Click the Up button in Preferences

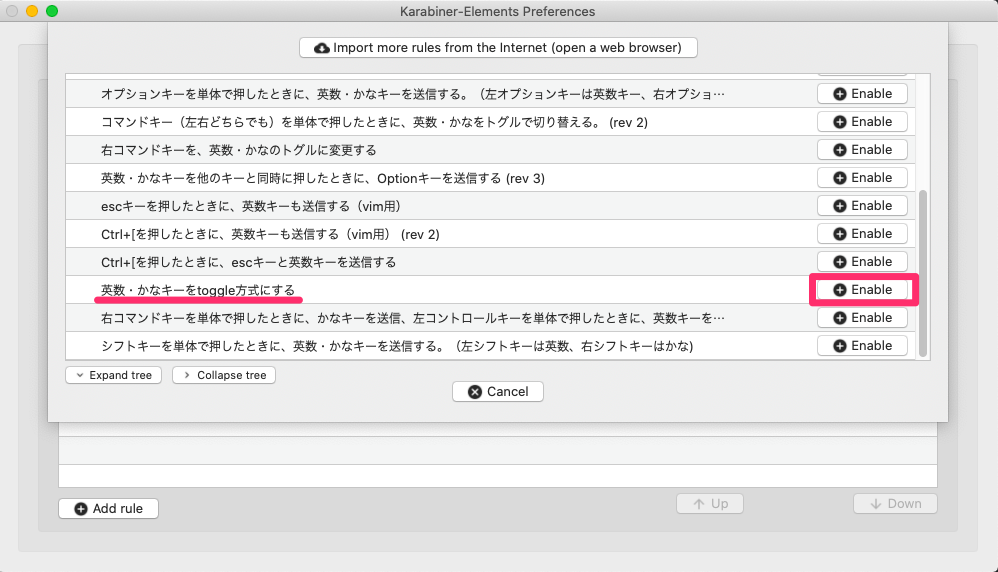point(710,504)
